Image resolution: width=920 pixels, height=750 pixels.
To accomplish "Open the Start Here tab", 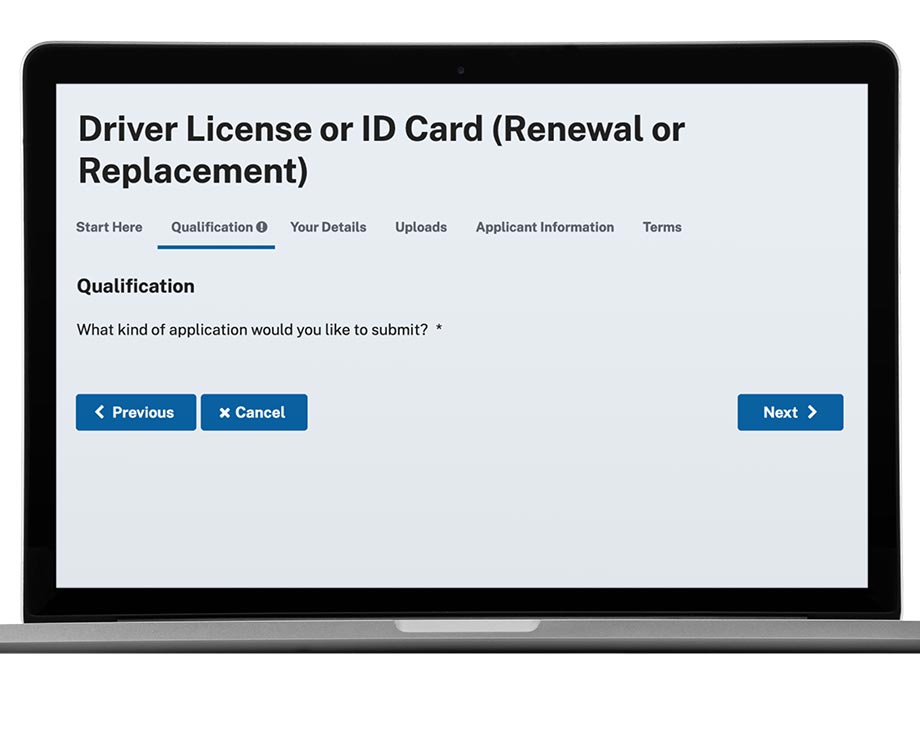I will (x=109, y=227).
